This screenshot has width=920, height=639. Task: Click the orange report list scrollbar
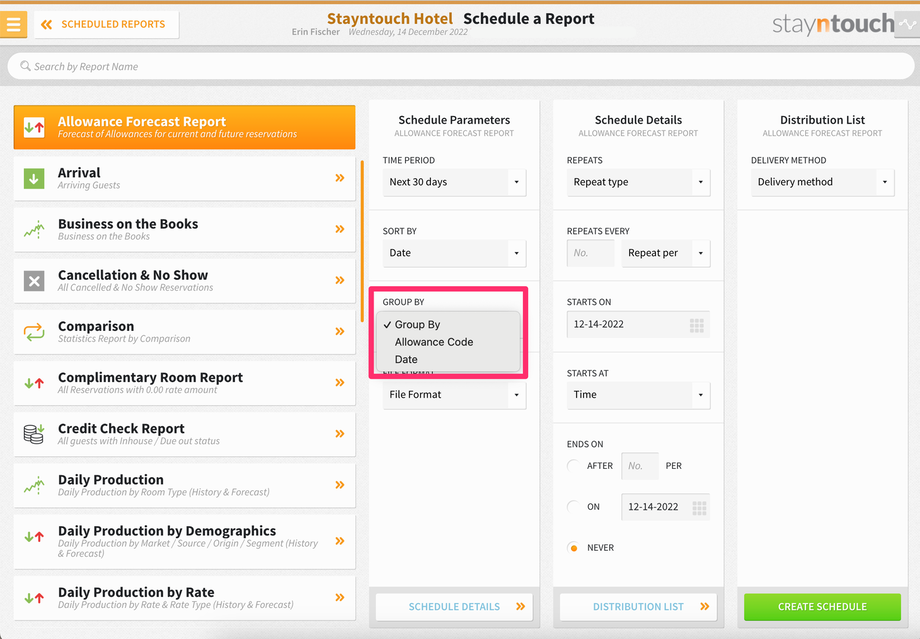click(362, 241)
